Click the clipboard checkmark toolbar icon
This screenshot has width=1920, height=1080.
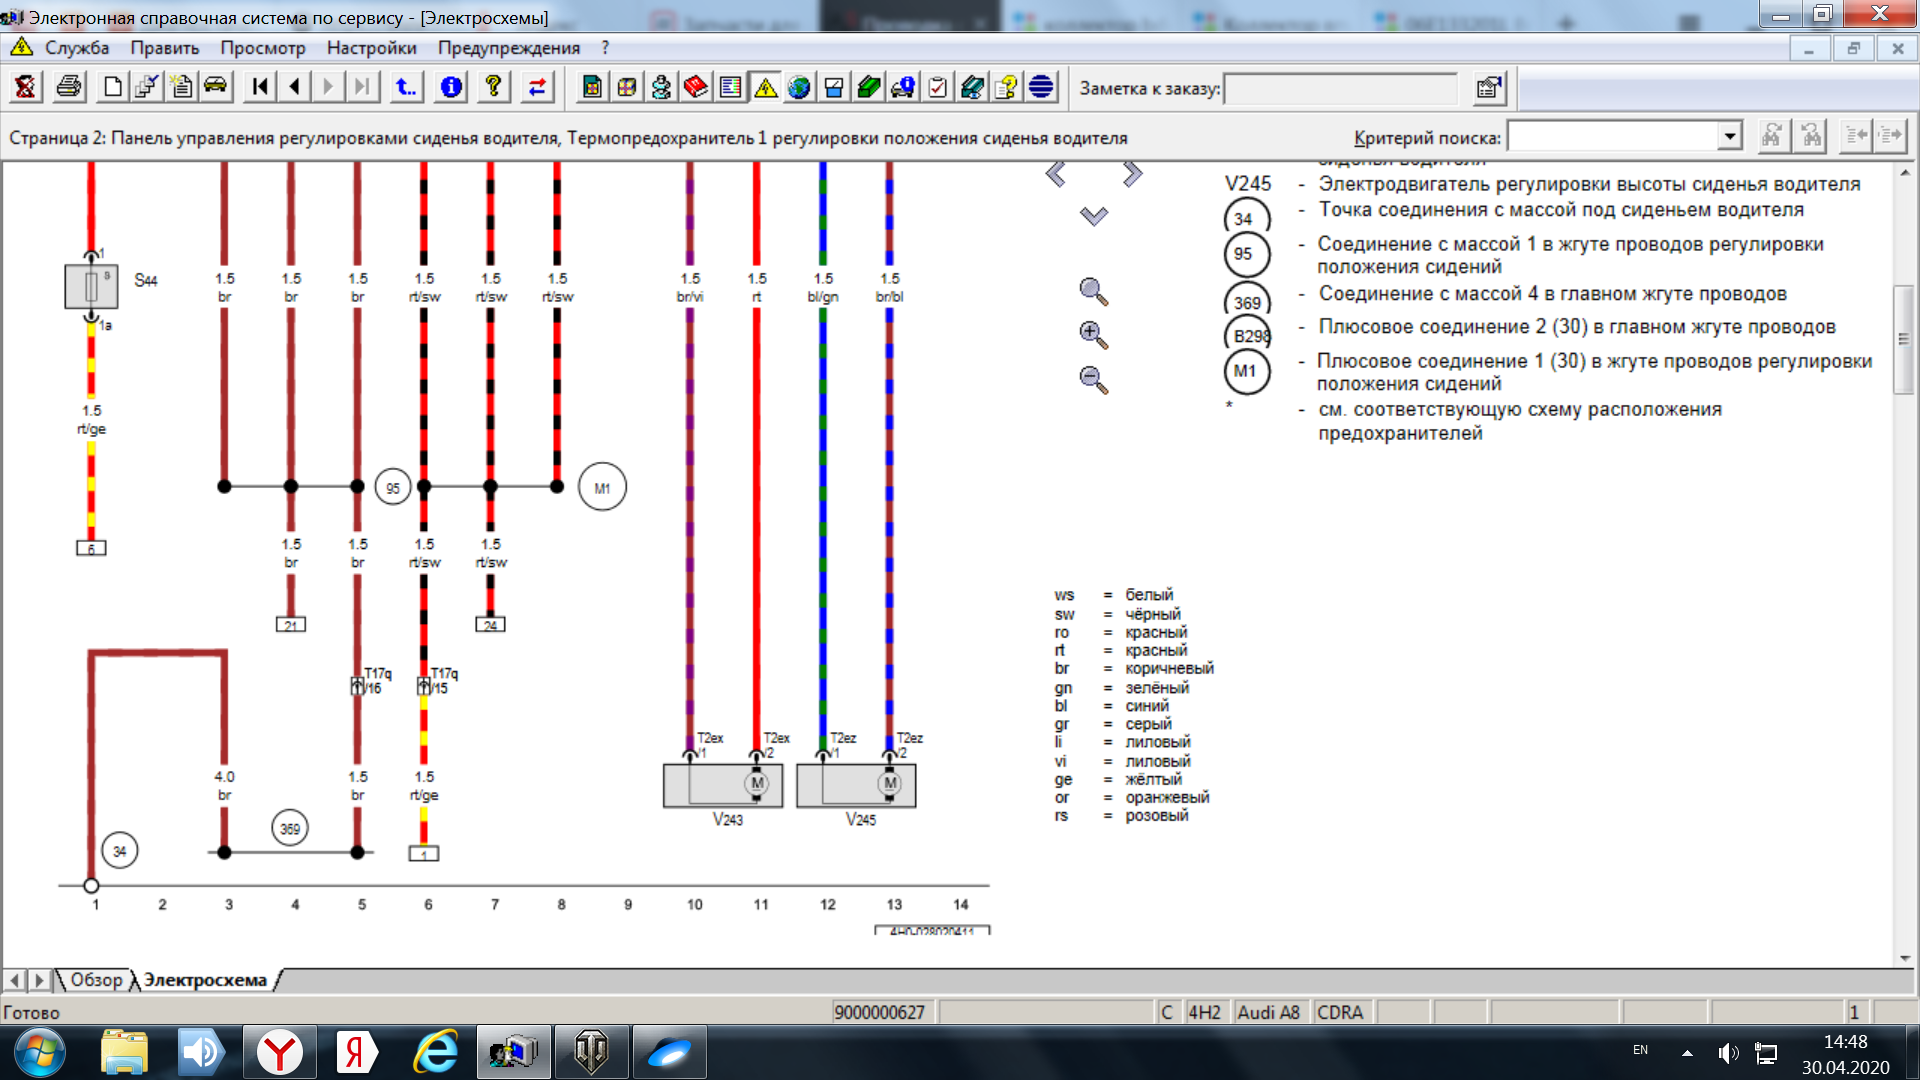click(x=937, y=88)
